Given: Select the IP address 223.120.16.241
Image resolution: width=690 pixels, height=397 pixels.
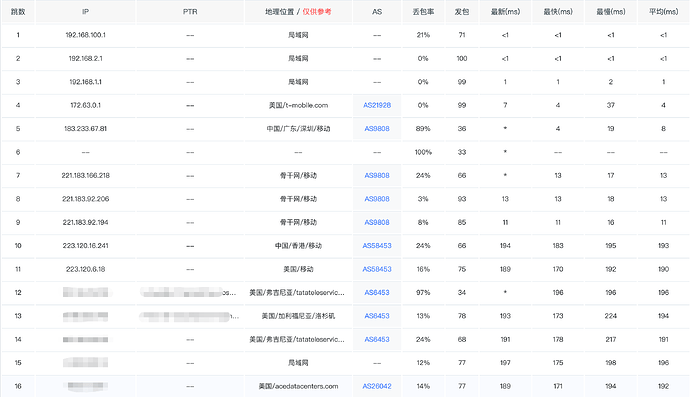Looking at the screenshot, I should (x=85, y=246).
